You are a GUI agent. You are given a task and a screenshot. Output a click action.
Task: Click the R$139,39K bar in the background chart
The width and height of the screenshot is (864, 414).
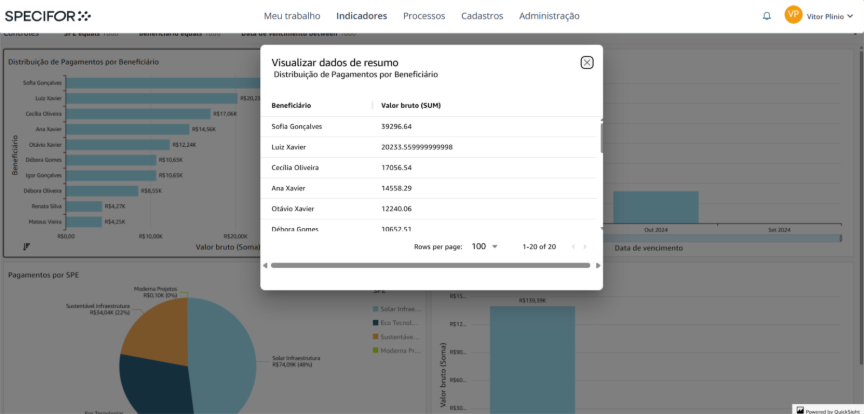pos(532,359)
